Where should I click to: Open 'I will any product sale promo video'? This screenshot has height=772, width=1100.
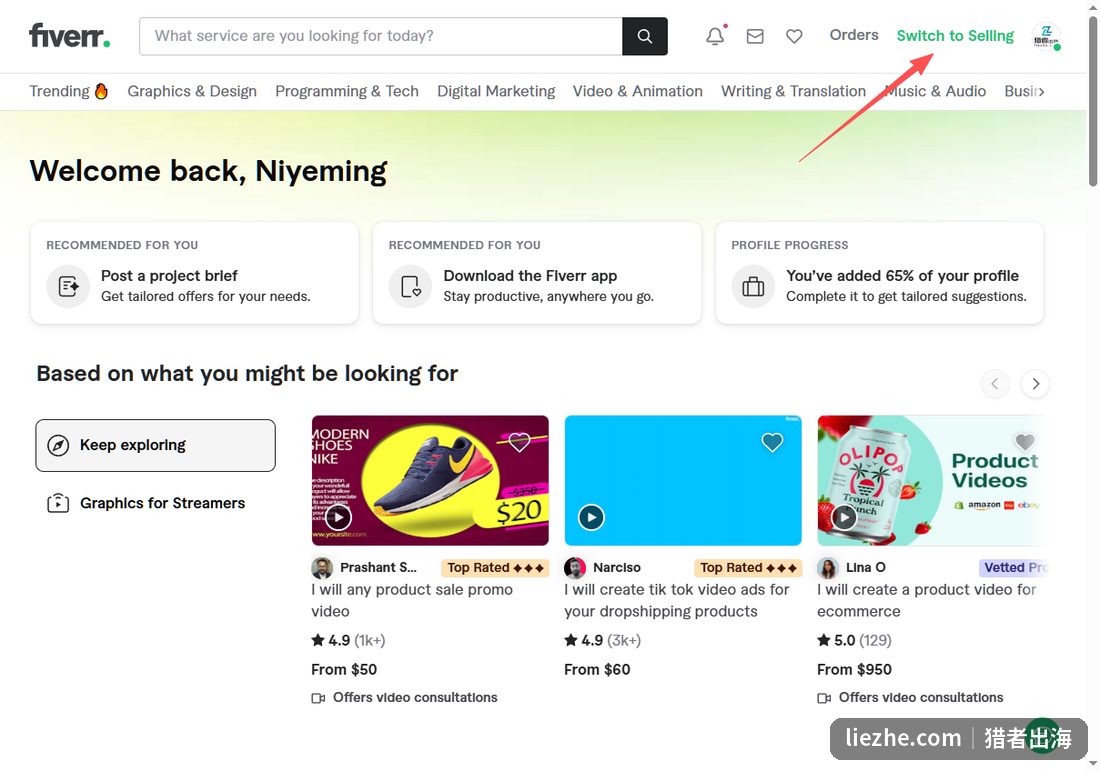coord(412,601)
